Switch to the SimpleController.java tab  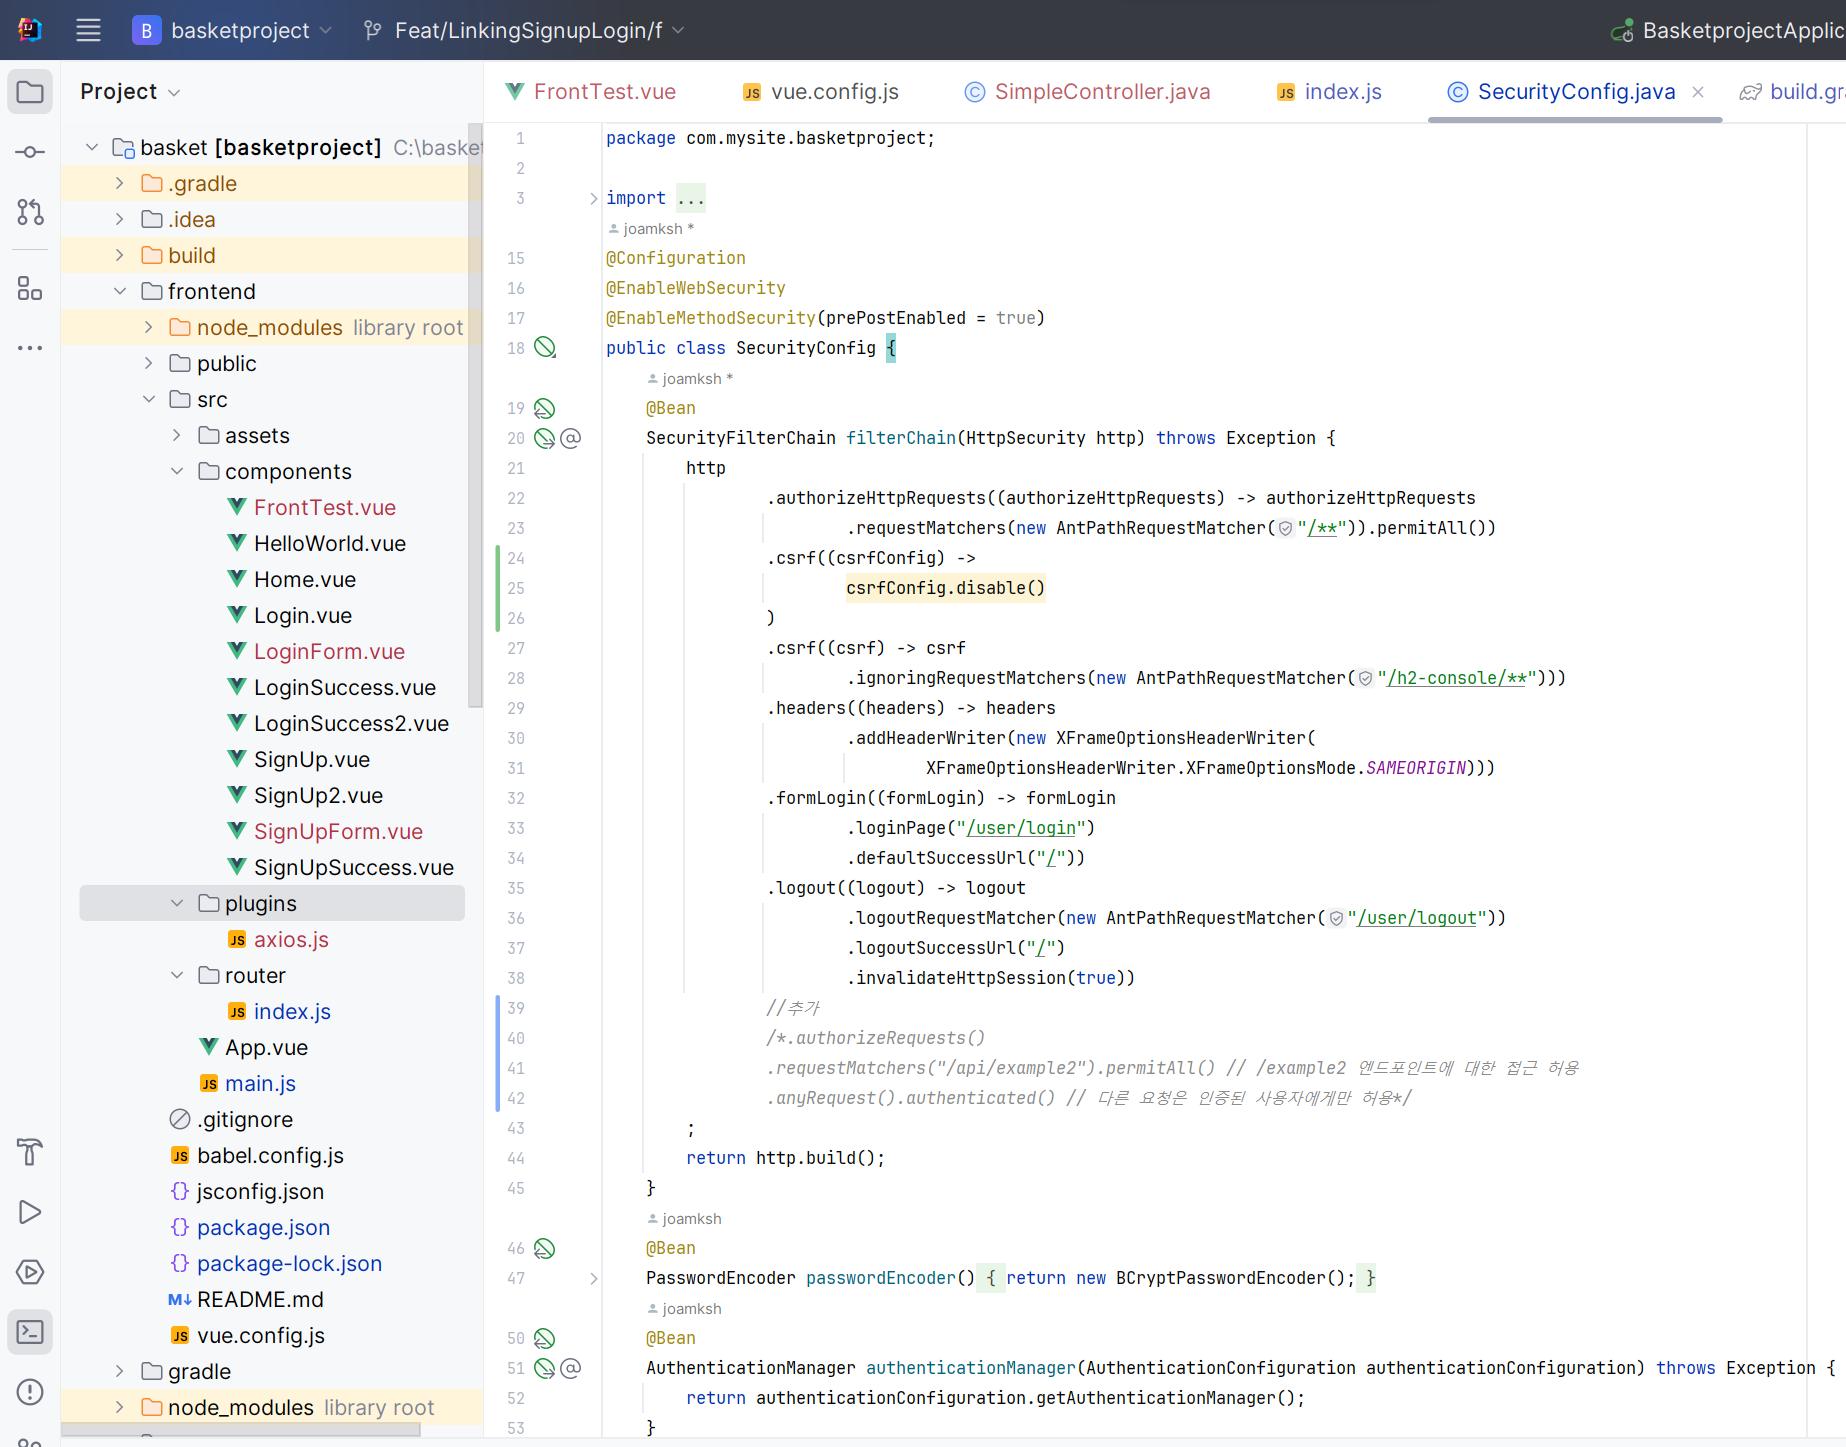coord(1087,92)
